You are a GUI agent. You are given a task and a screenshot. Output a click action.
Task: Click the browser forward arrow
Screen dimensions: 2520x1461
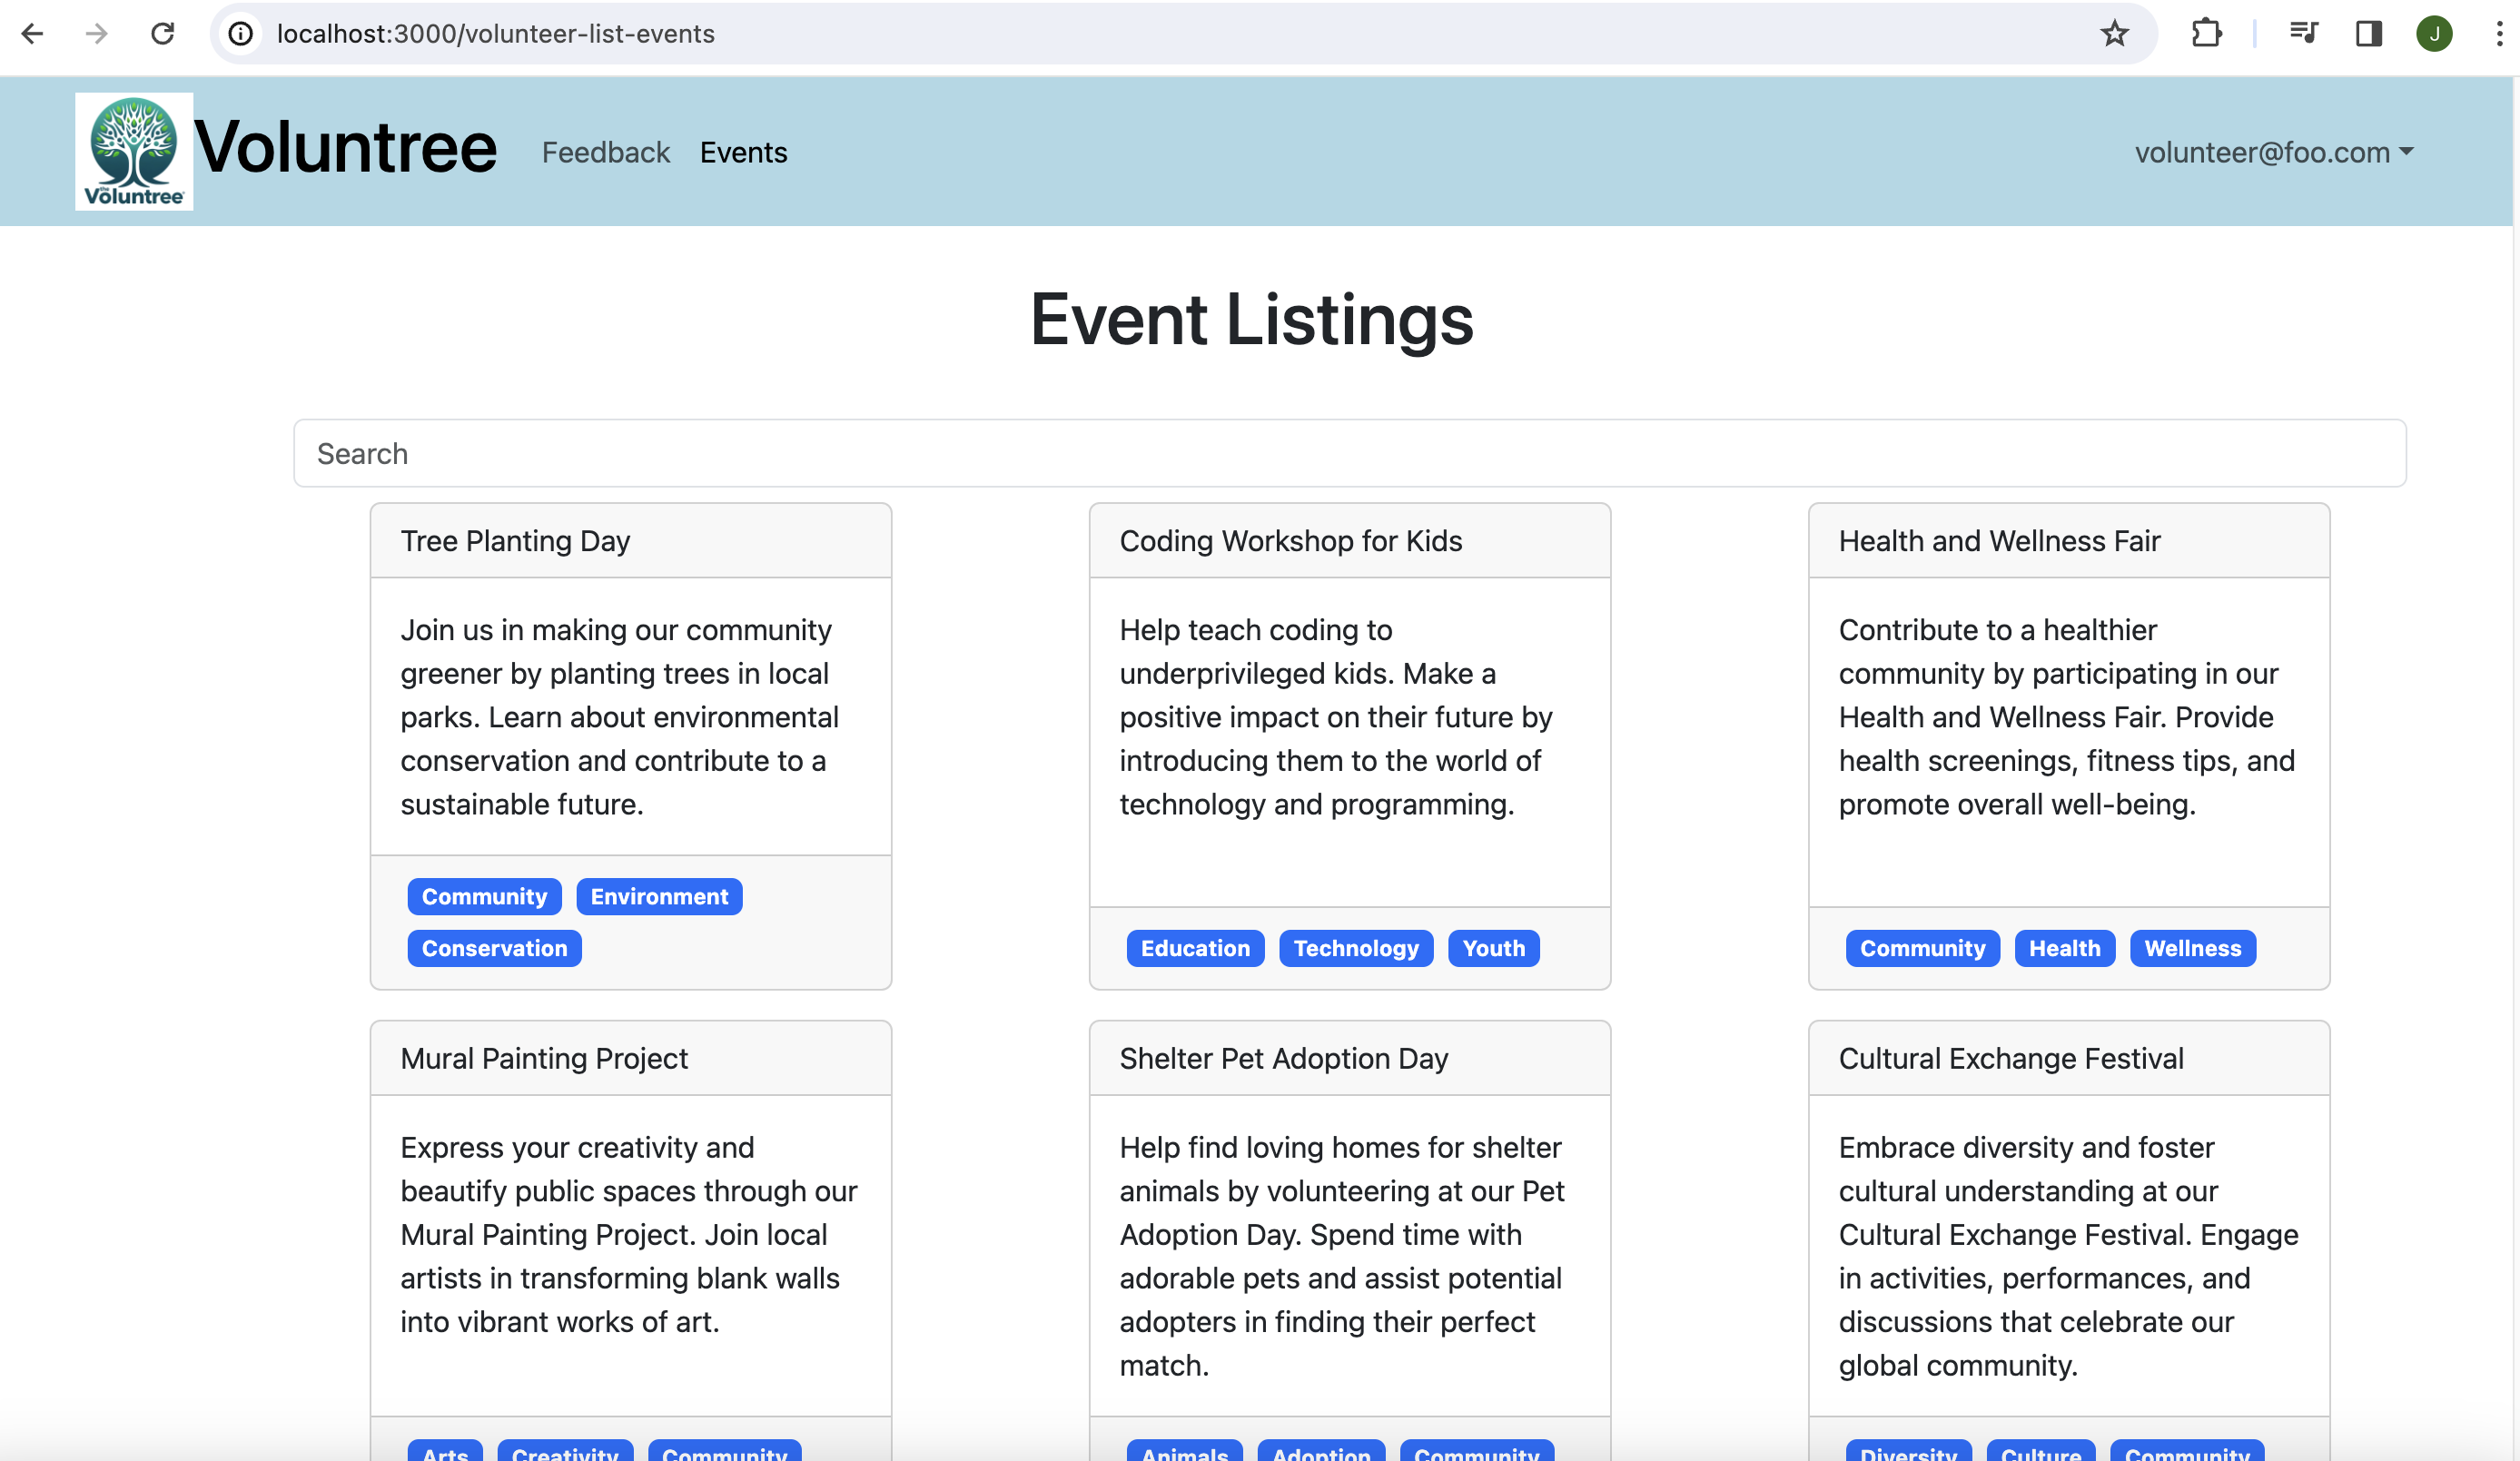tap(96, 33)
